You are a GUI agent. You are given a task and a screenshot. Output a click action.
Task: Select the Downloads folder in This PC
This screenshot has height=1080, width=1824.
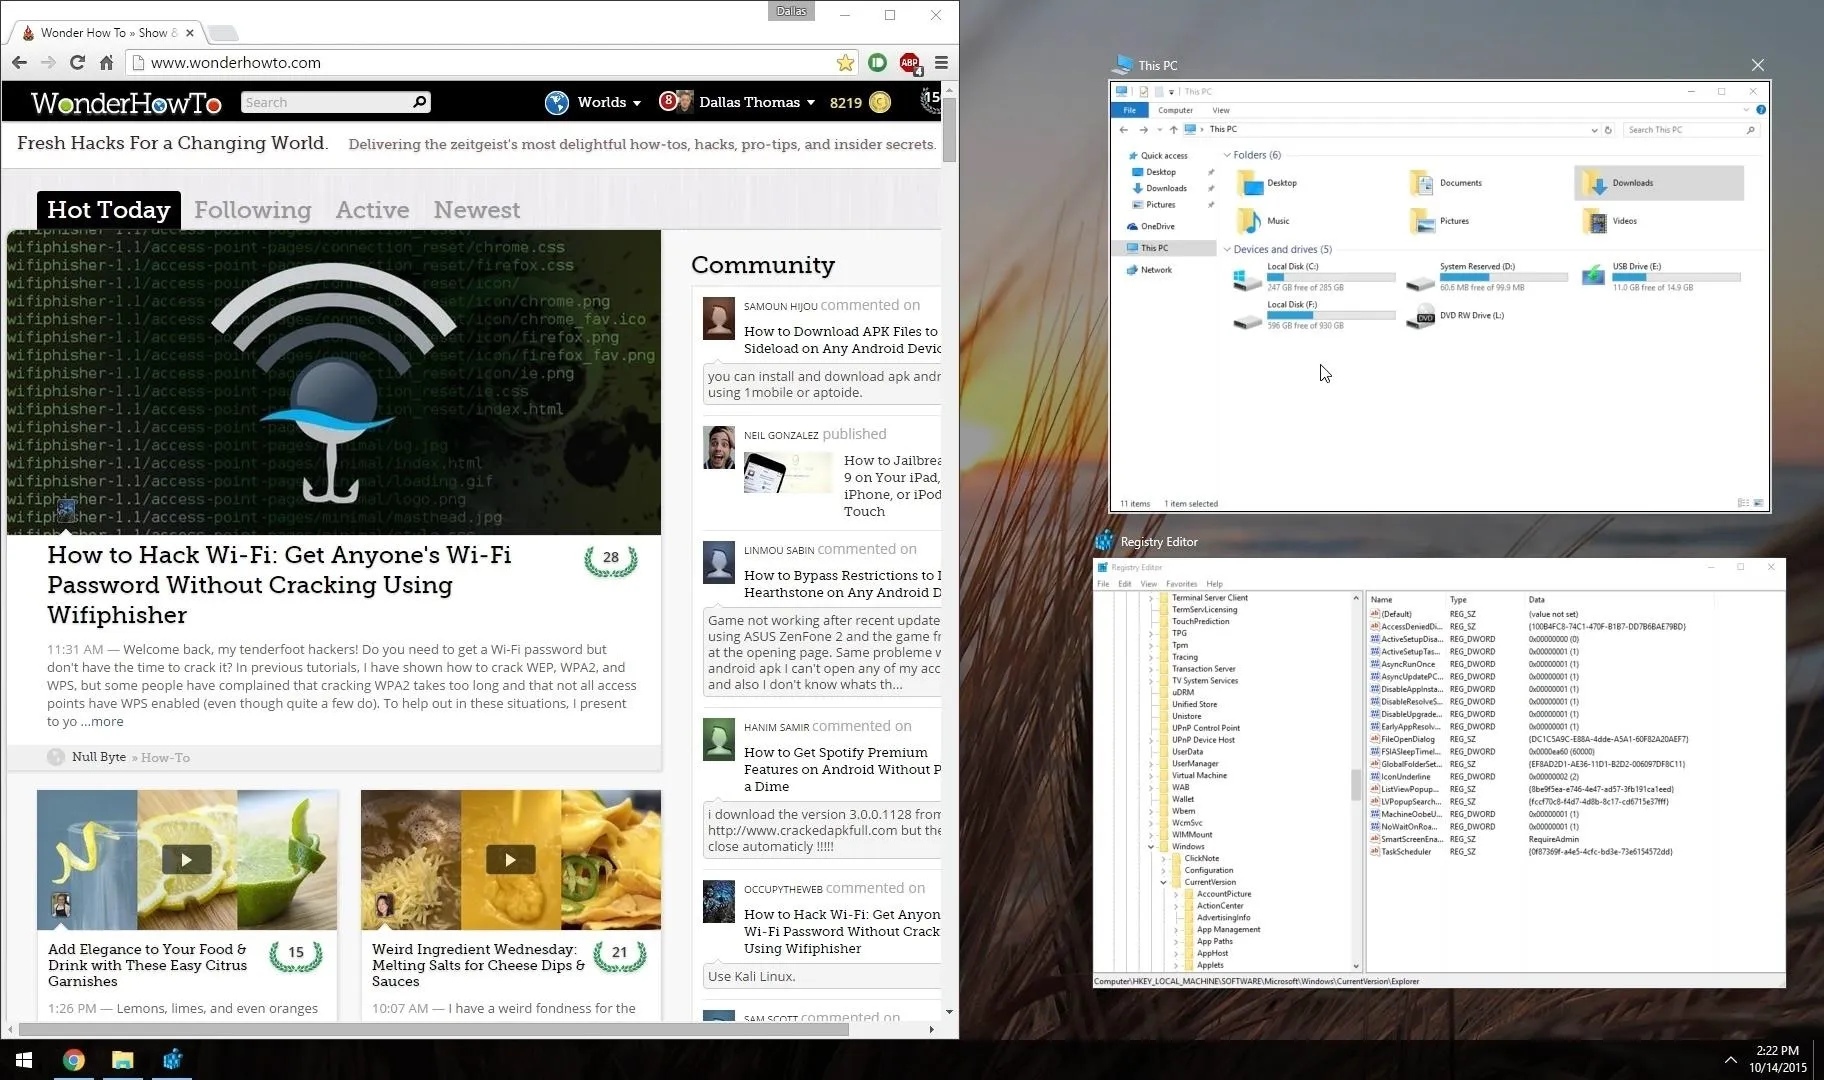(x=1659, y=183)
